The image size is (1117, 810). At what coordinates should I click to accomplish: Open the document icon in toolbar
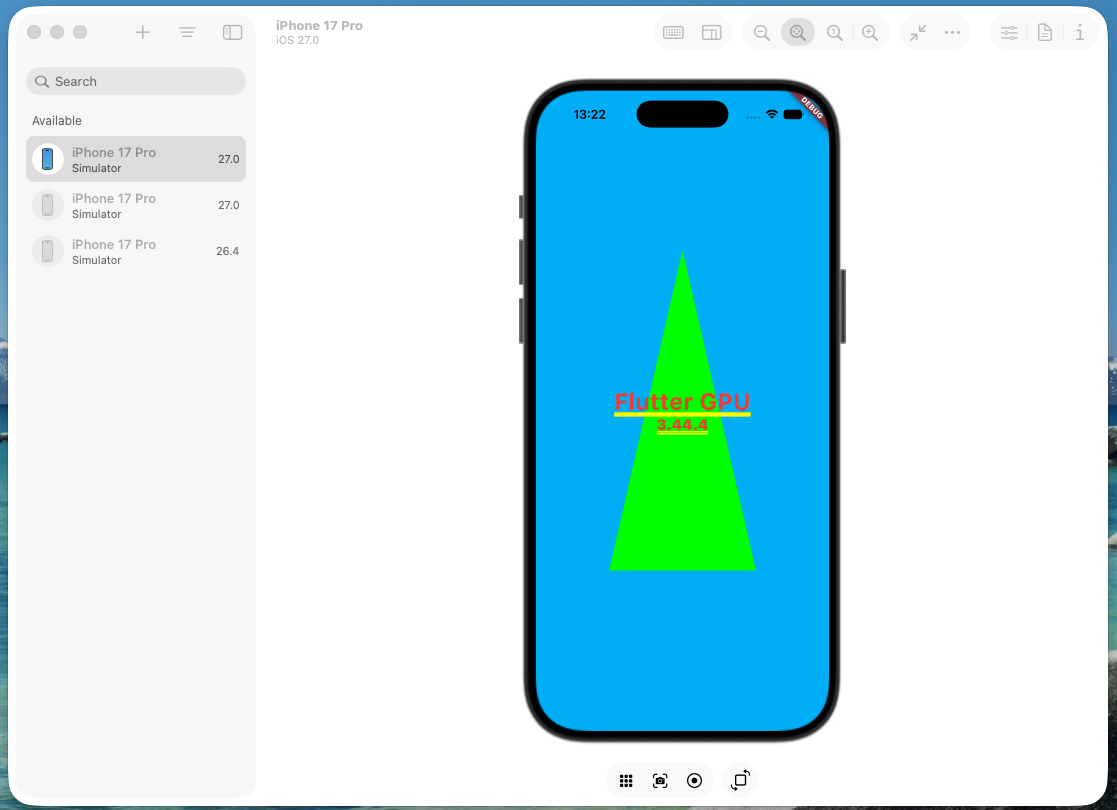[x=1044, y=32]
